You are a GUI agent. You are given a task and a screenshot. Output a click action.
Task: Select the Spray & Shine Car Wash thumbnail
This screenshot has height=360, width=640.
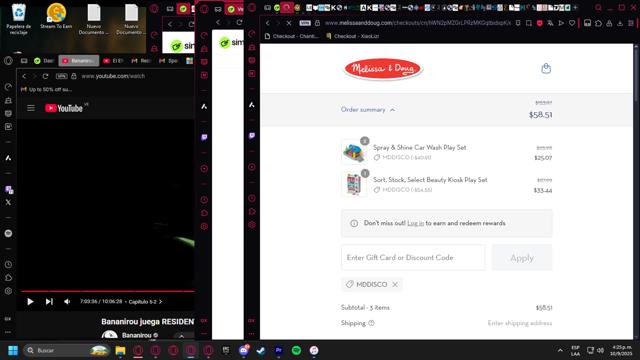(x=353, y=152)
